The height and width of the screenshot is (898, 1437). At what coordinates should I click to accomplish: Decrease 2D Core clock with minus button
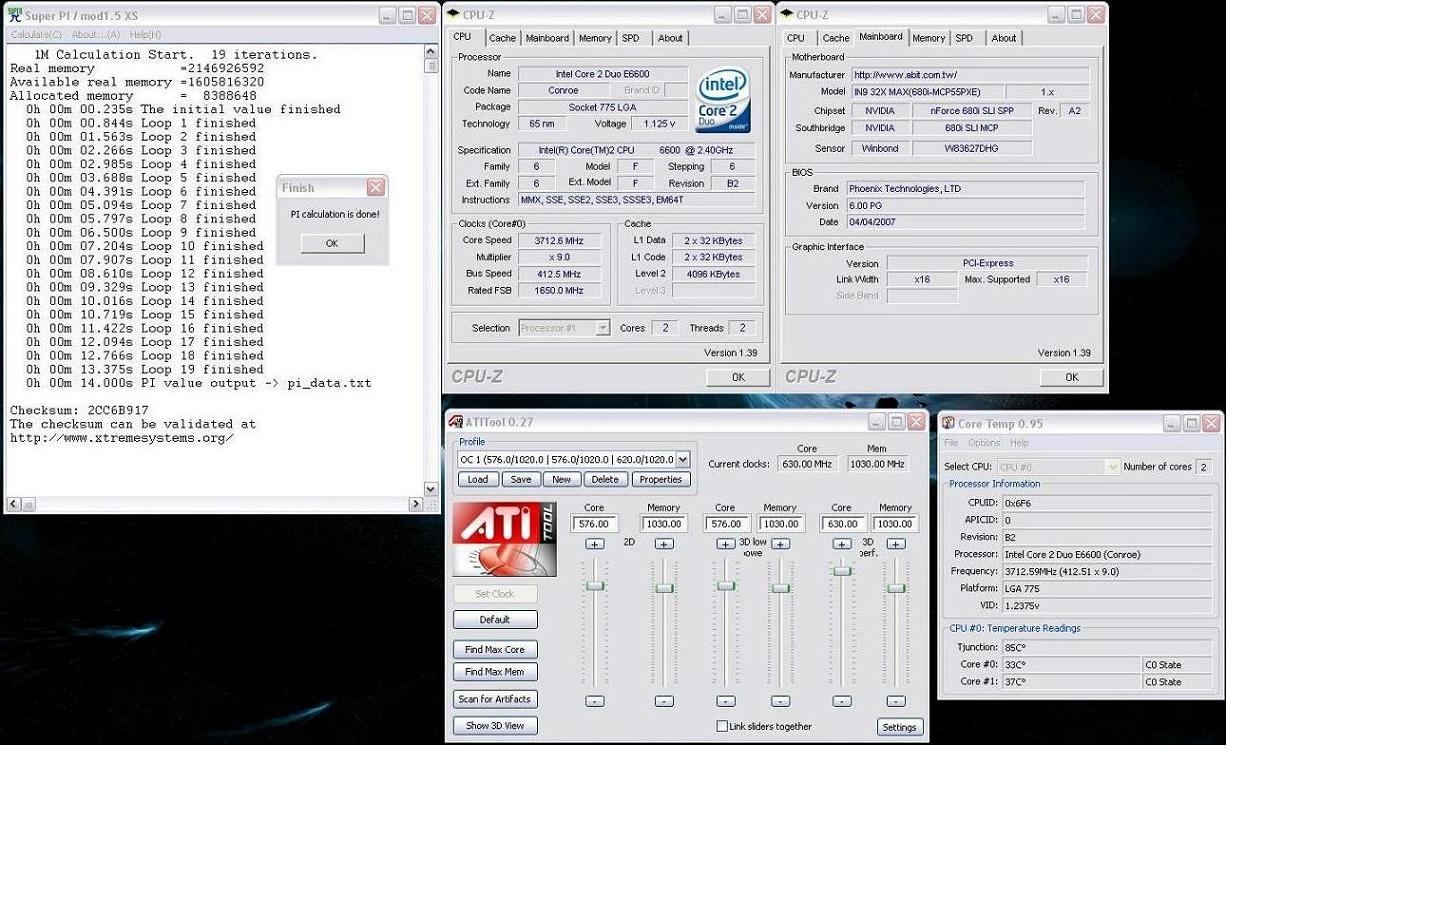594,701
